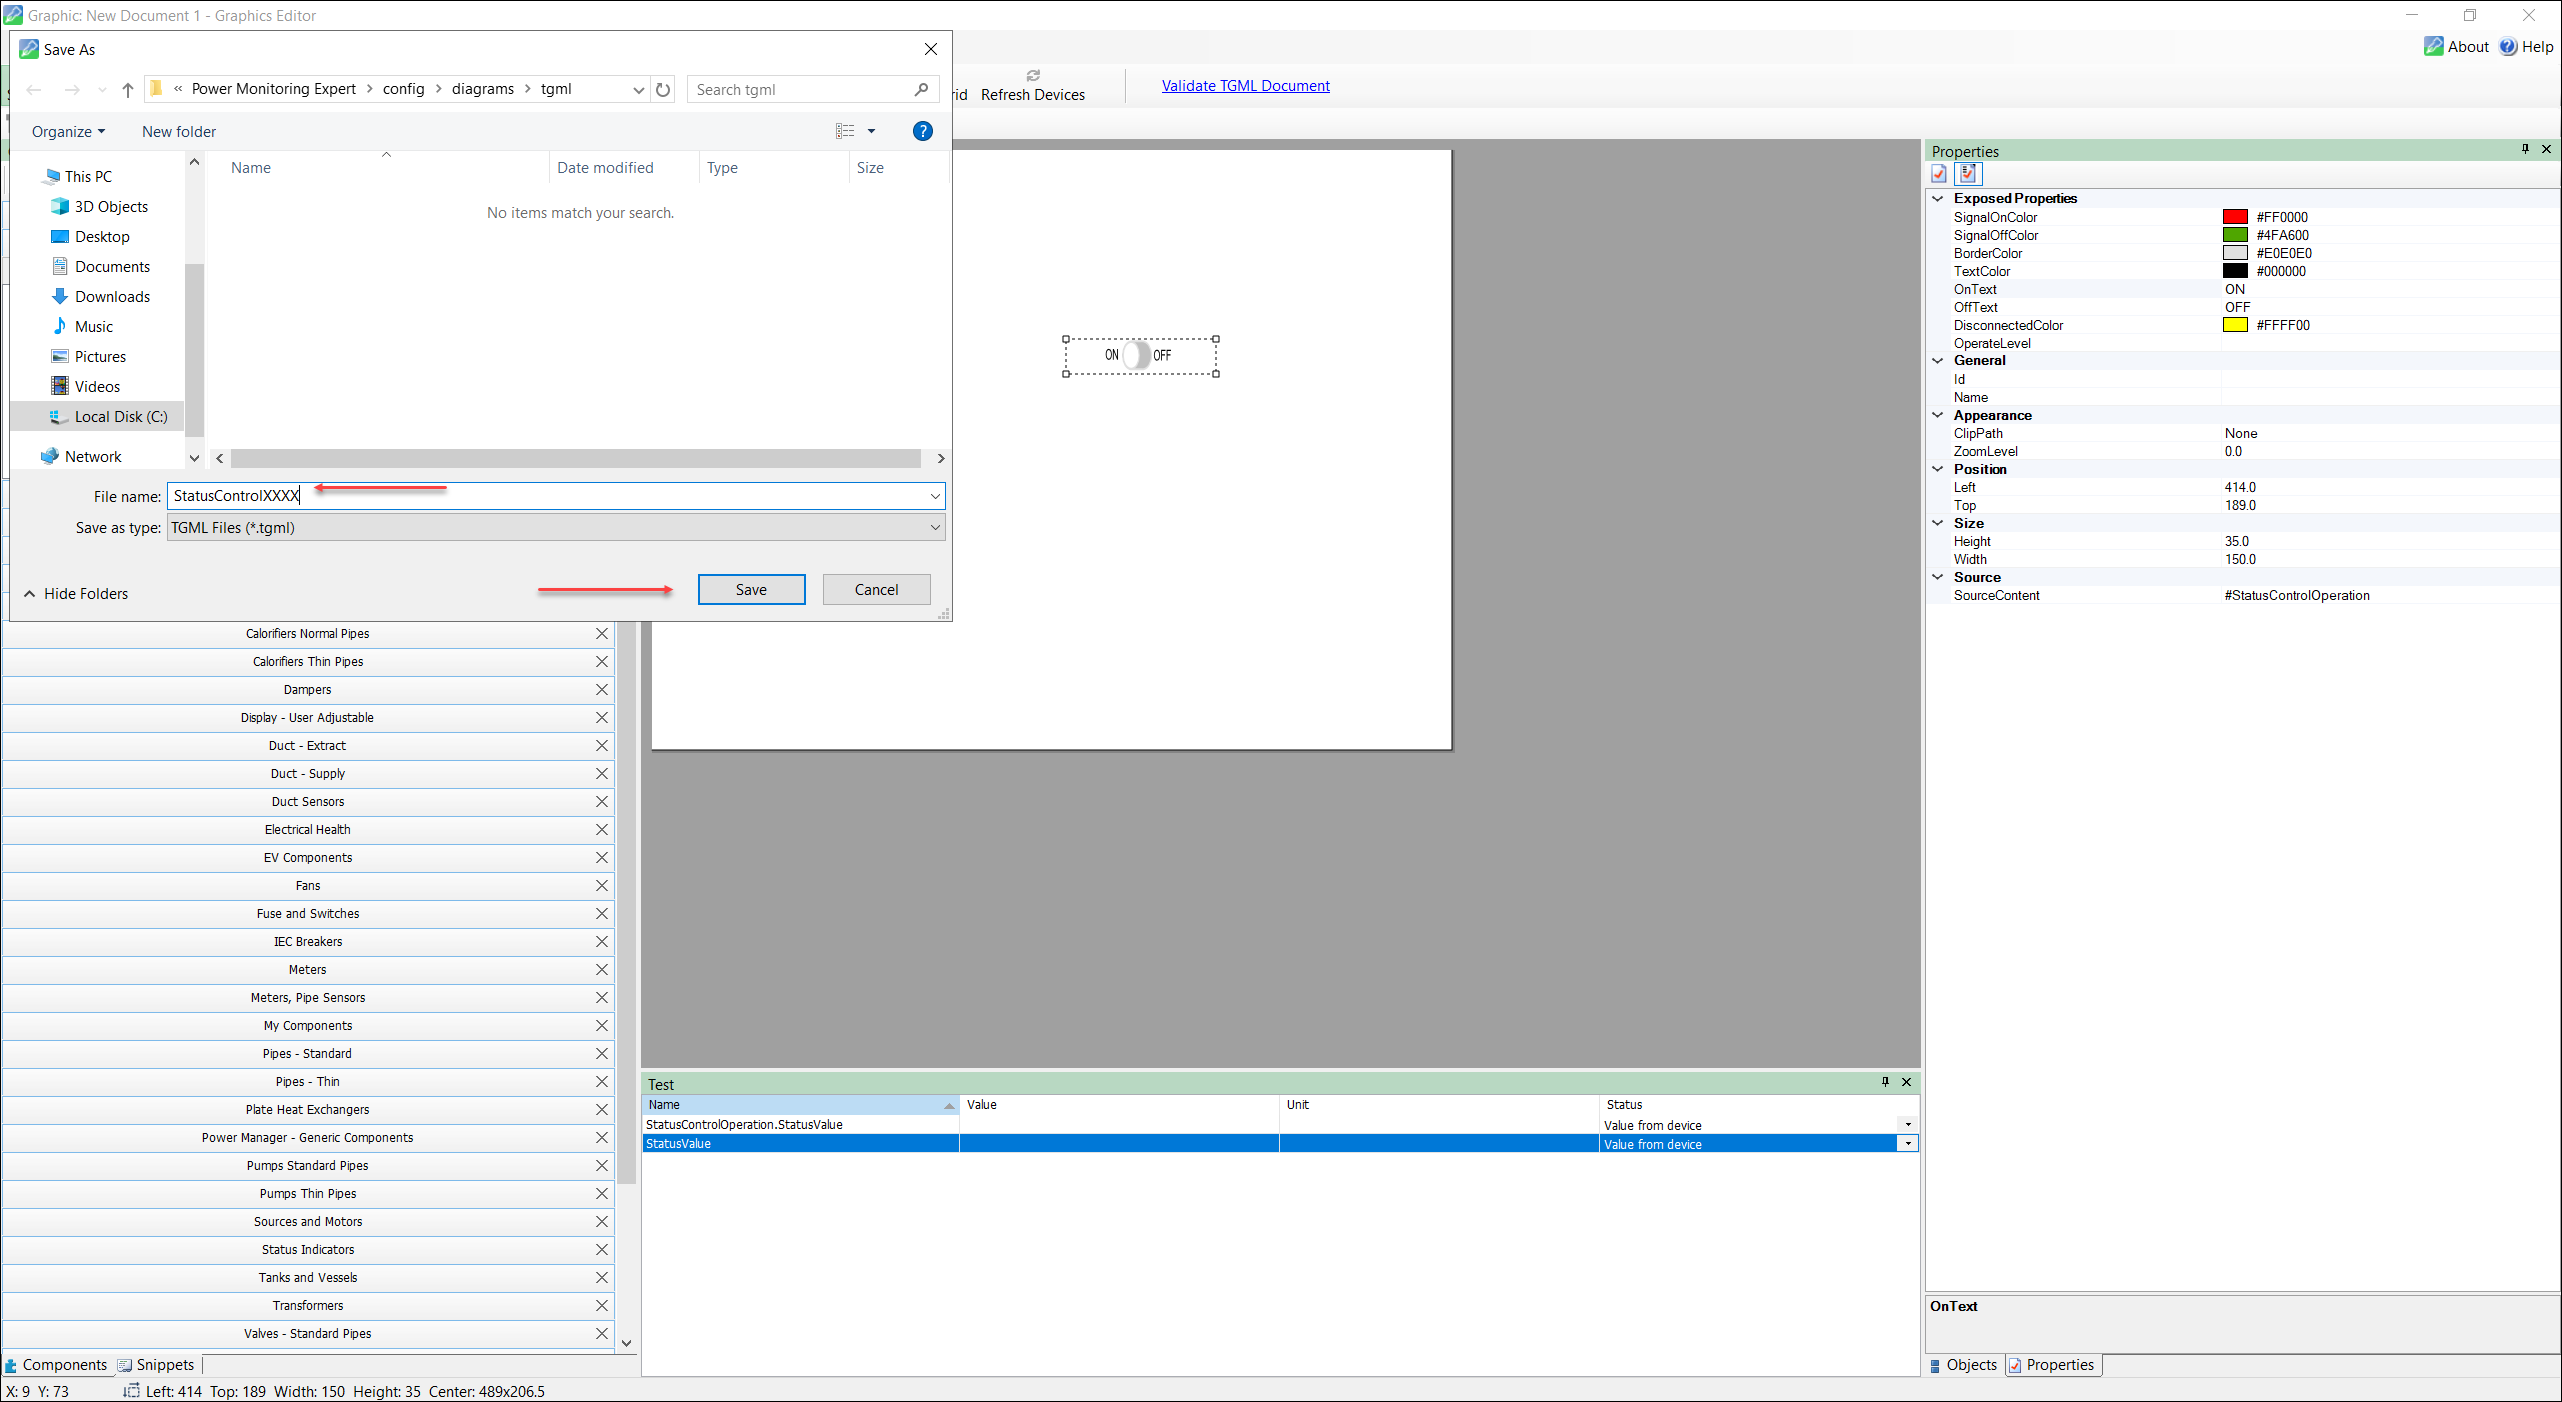
Task: Open Validate TGML Document link
Action: point(1245,86)
